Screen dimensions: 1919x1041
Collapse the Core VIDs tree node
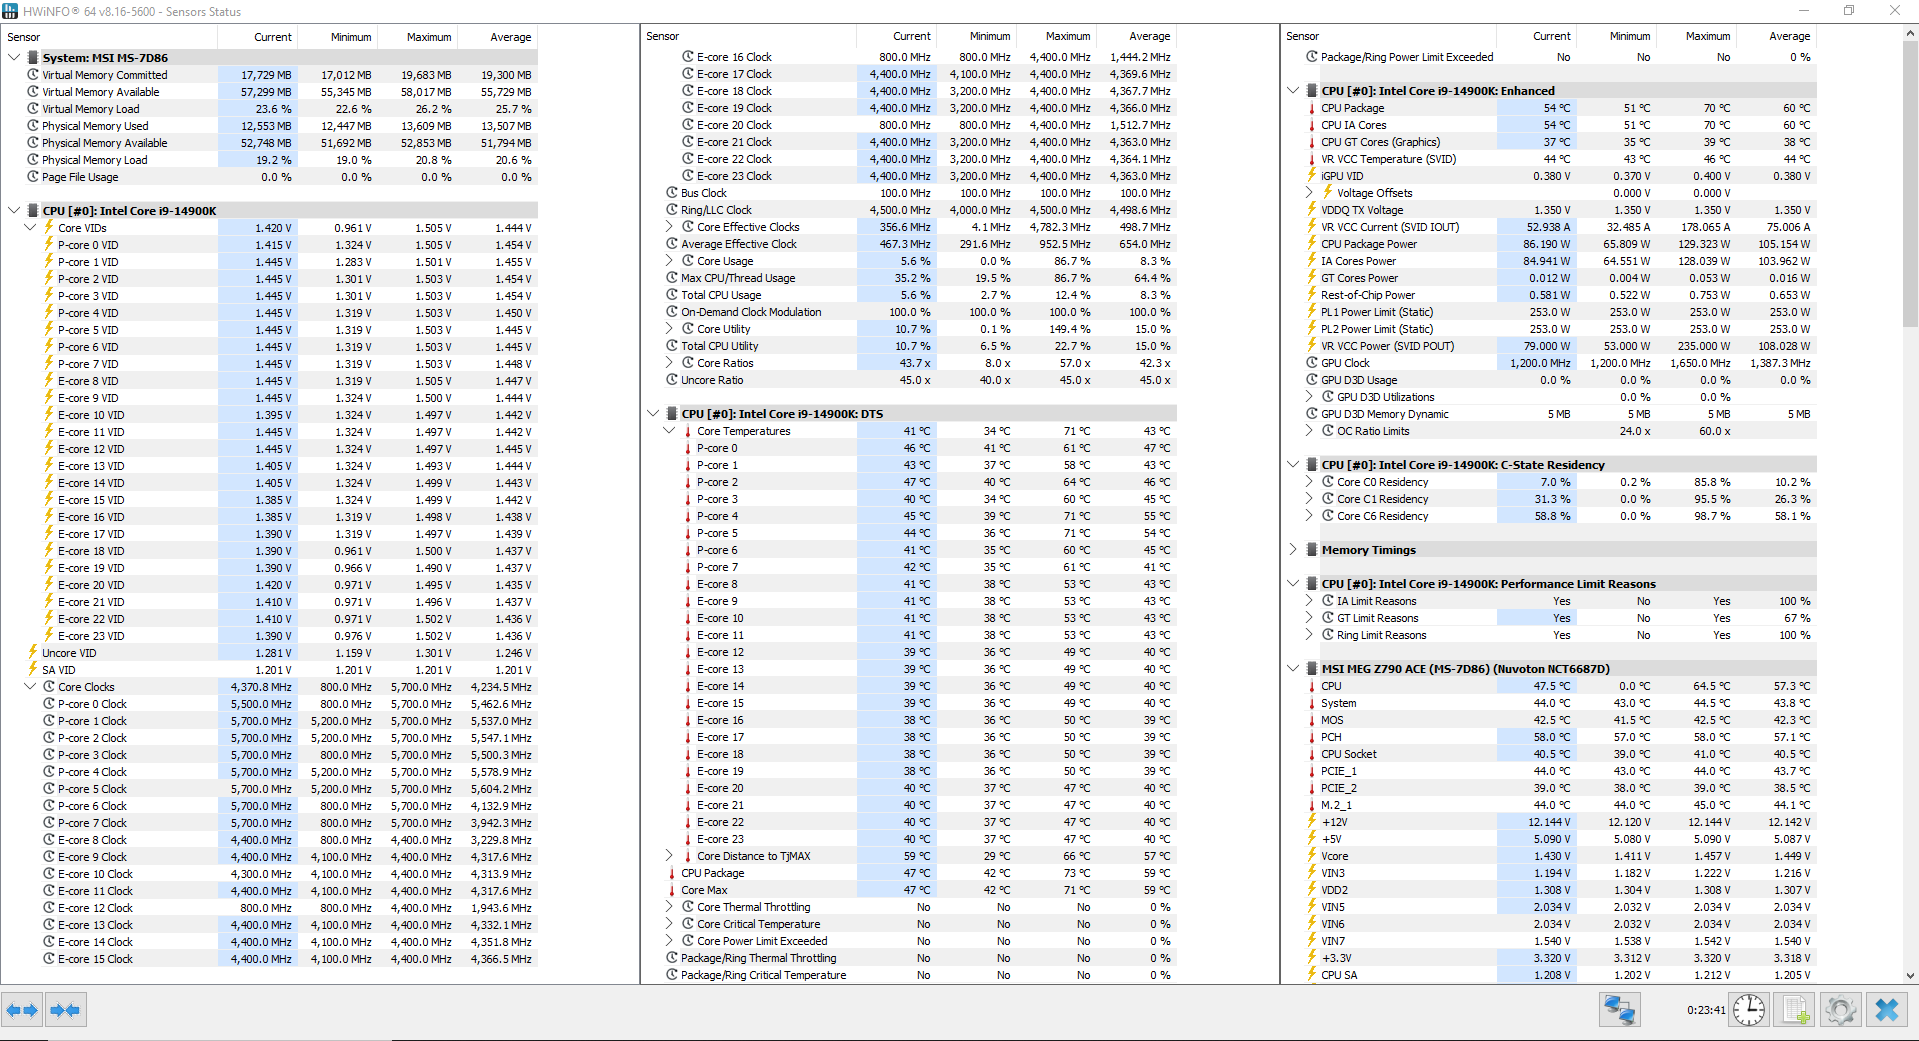click(30, 228)
